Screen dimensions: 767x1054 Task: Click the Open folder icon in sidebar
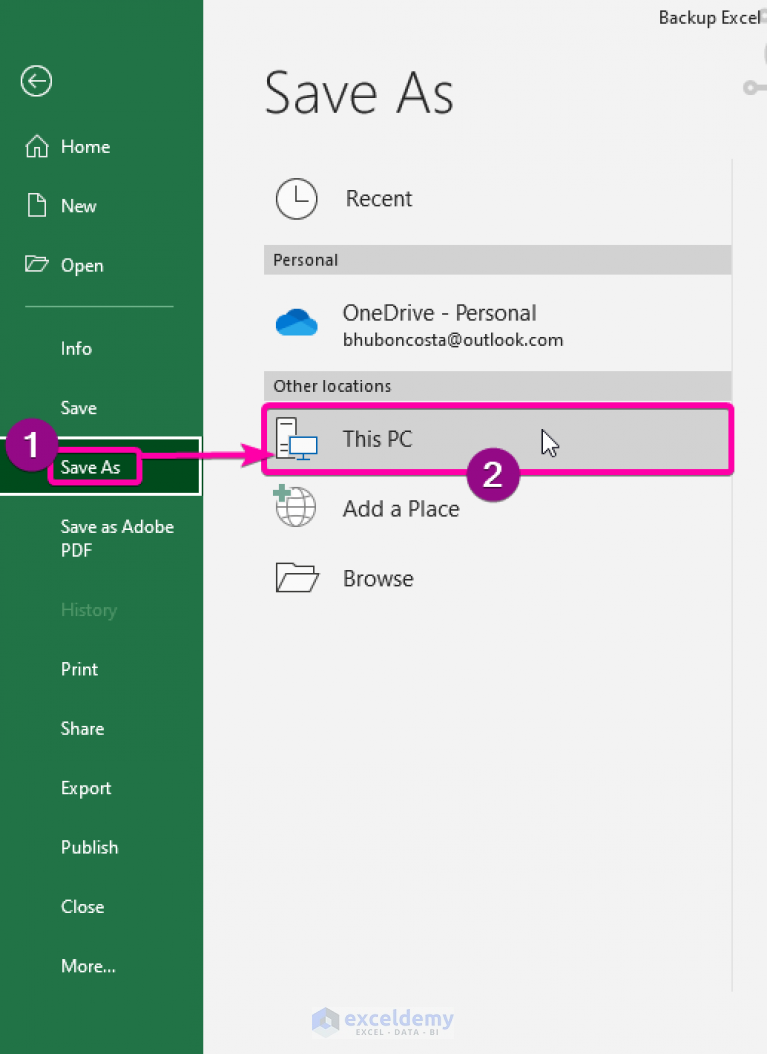click(37, 264)
